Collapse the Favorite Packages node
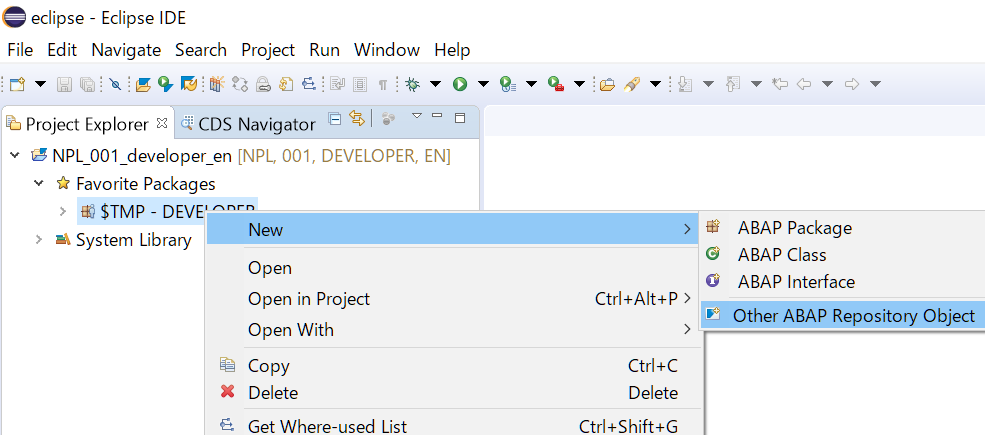This screenshot has height=435, width=985. (39, 184)
